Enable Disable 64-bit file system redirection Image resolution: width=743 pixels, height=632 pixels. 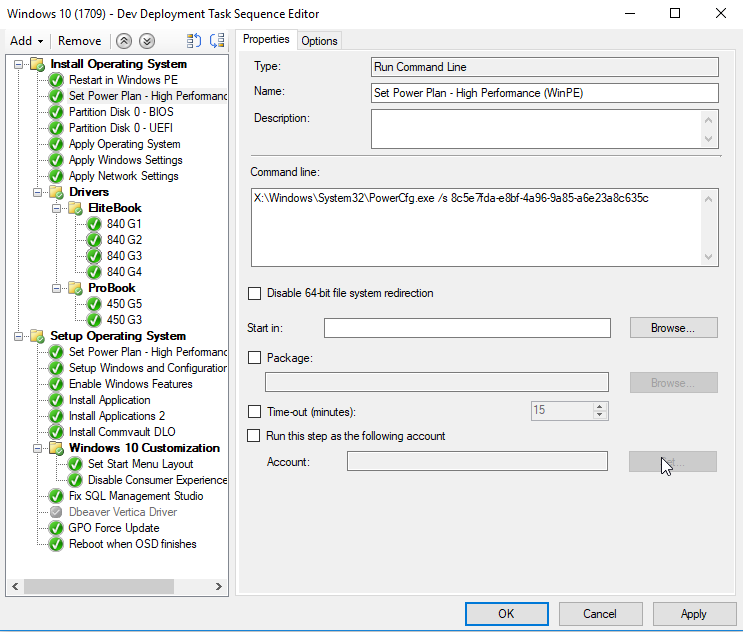(254, 294)
